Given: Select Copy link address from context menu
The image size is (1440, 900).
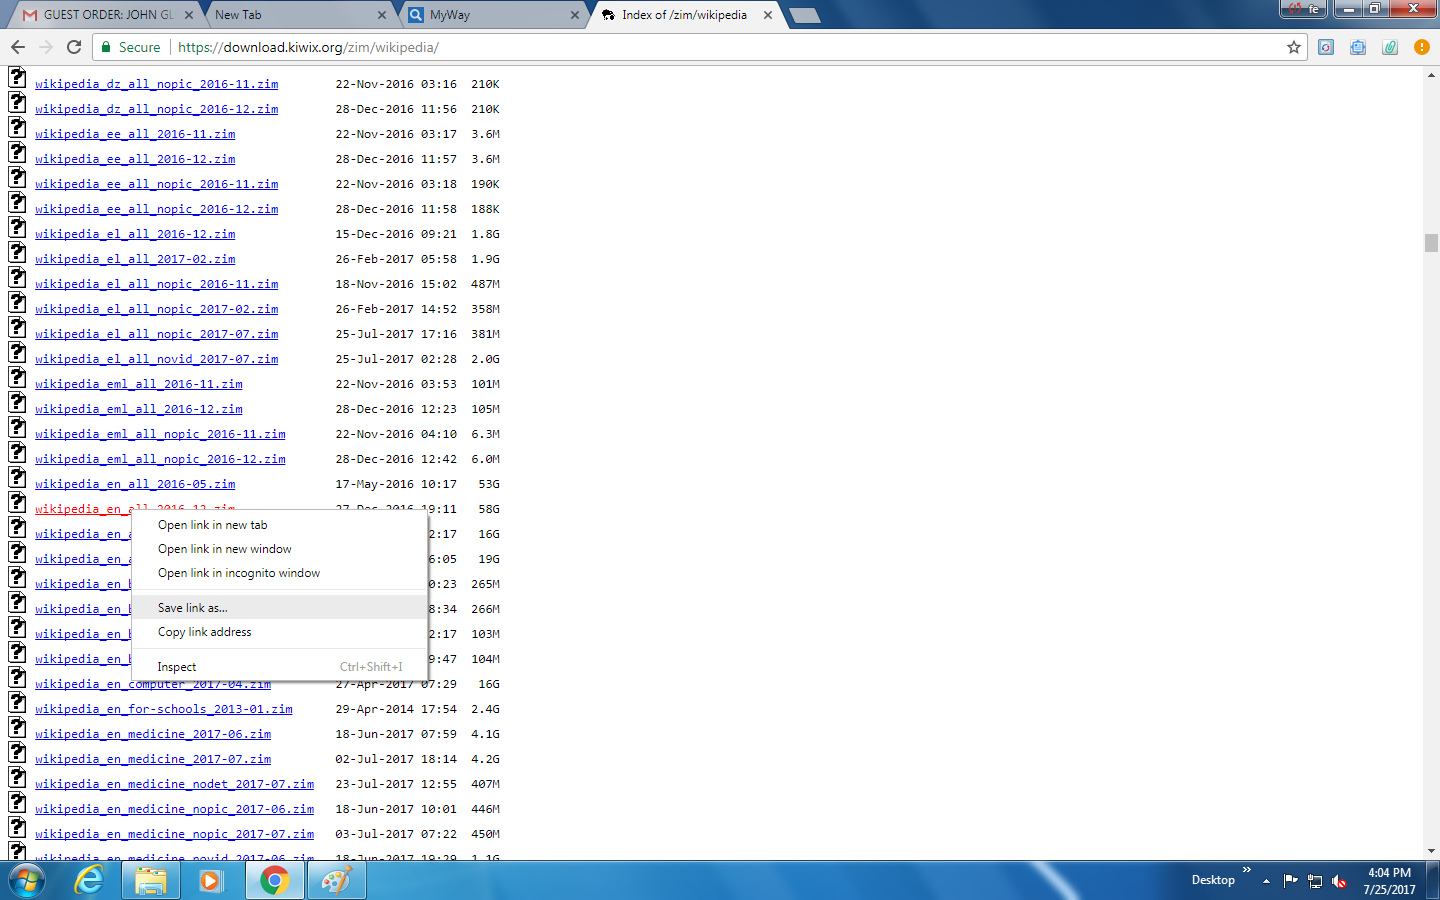Looking at the screenshot, I should tap(280, 632).
